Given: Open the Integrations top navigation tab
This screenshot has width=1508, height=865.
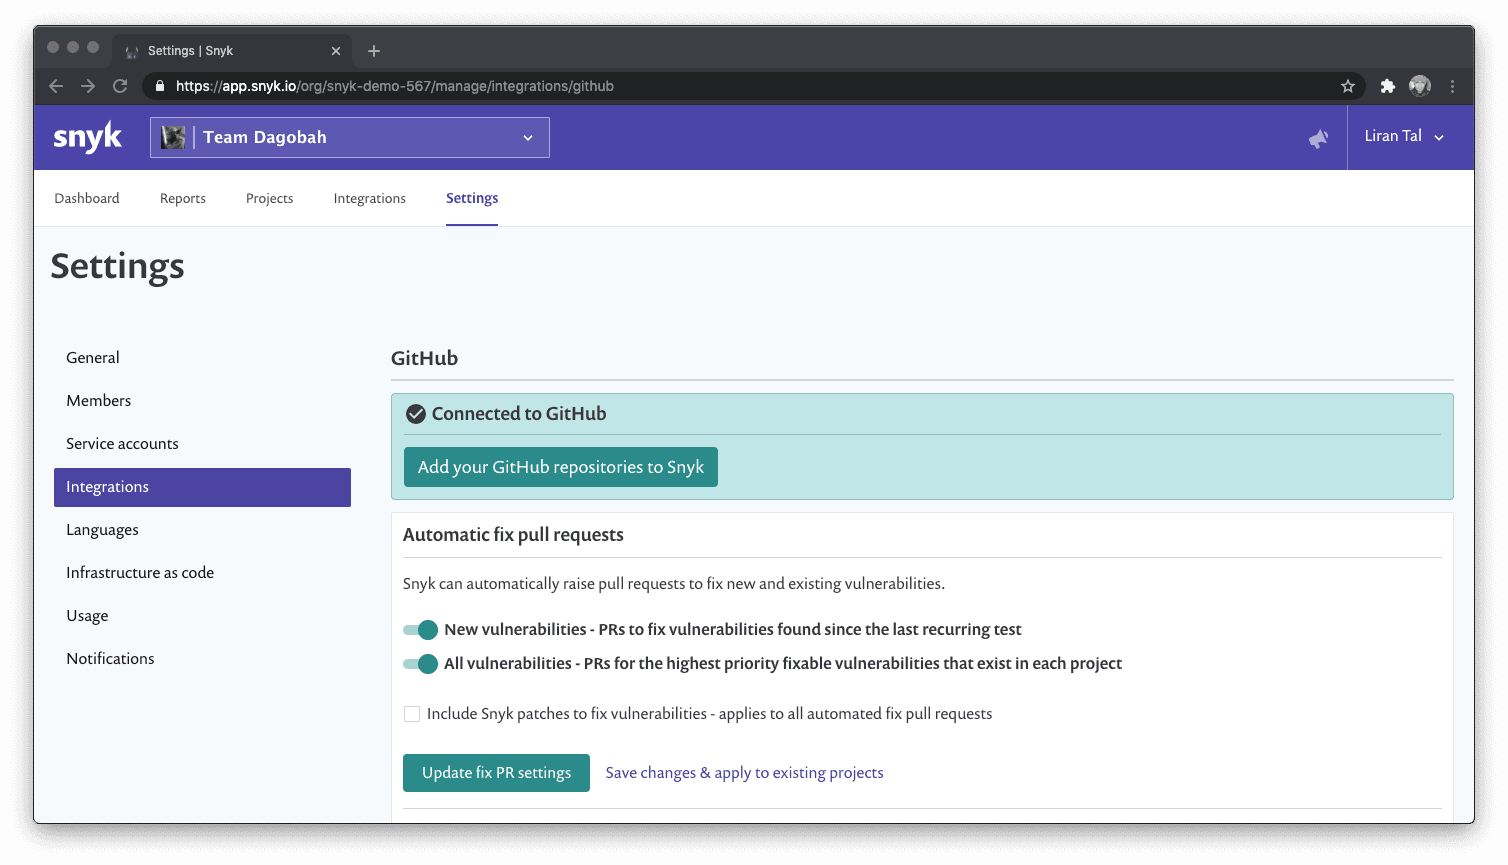Looking at the screenshot, I should pyautogui.click(x=370, y=199).
